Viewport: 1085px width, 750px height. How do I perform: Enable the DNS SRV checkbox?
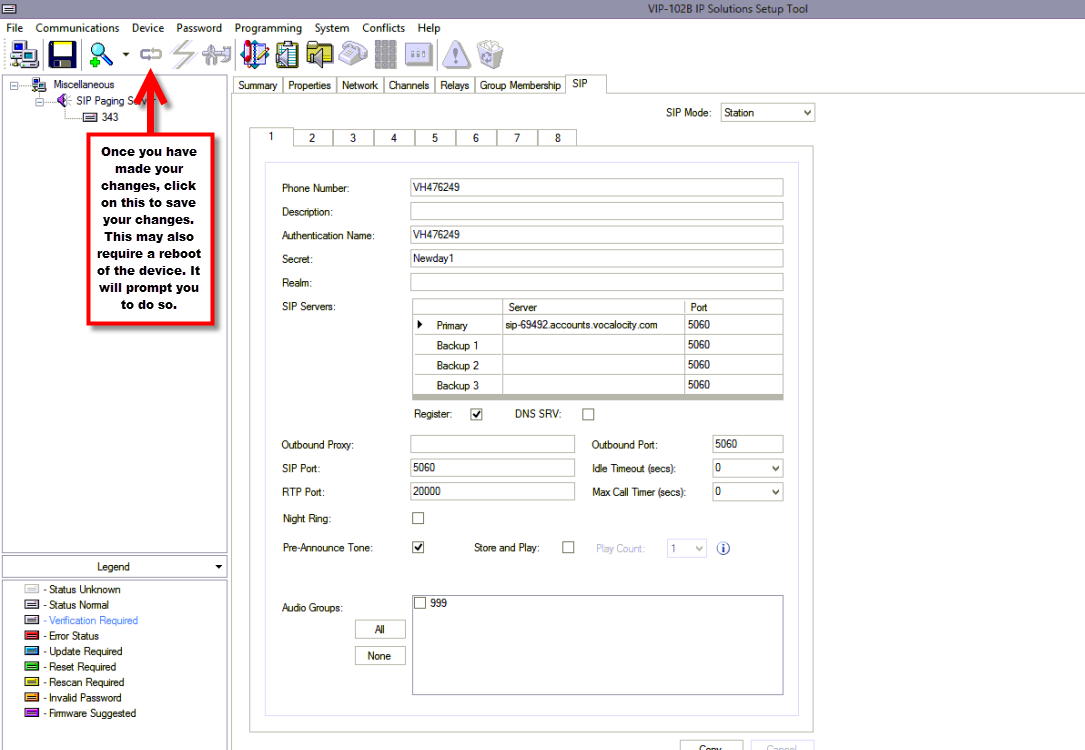tap(588, 414)
